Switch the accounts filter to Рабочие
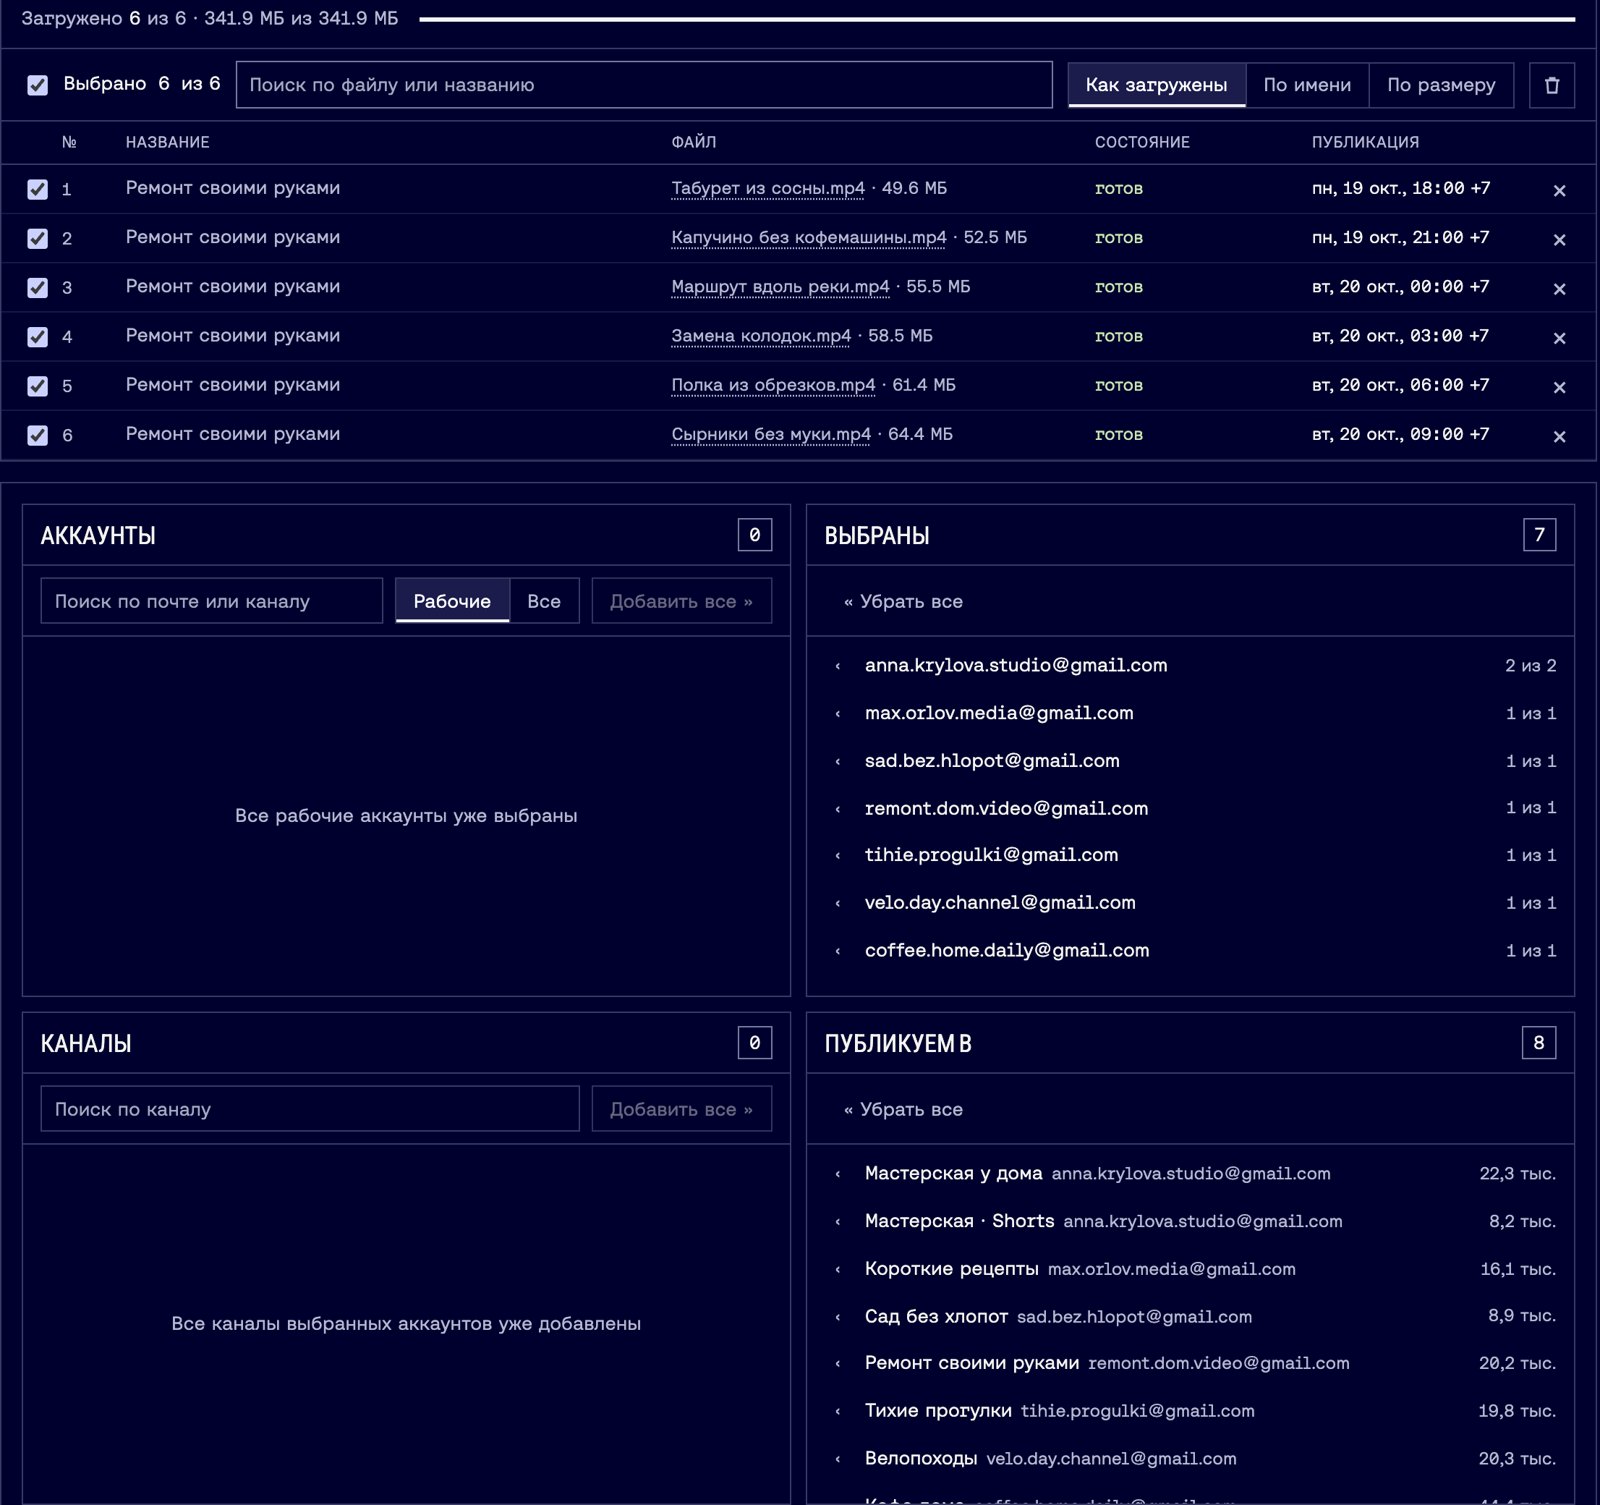The width and height of the screenshot is (1600, 1505). (x=452, y=601)
